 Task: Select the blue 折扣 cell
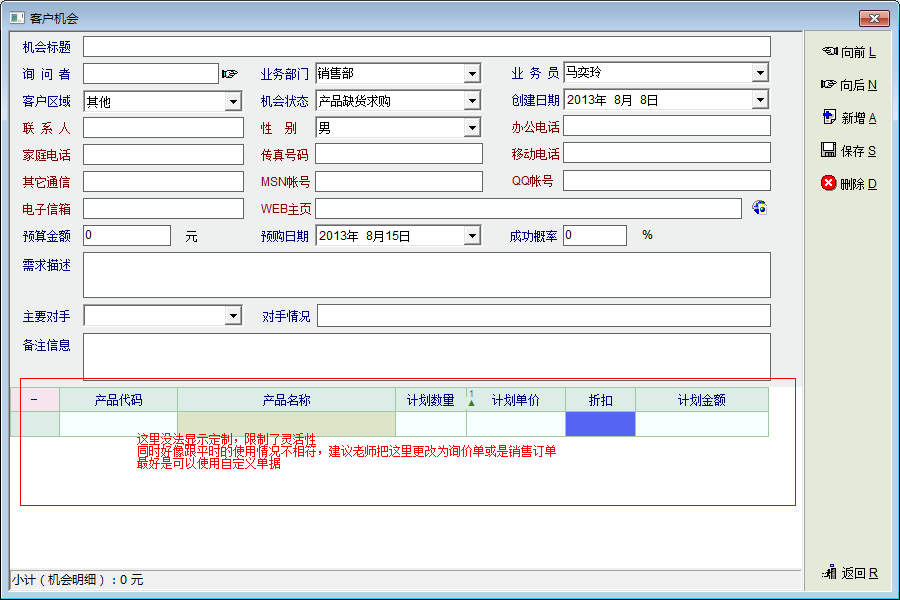click(x=600, y=424)
